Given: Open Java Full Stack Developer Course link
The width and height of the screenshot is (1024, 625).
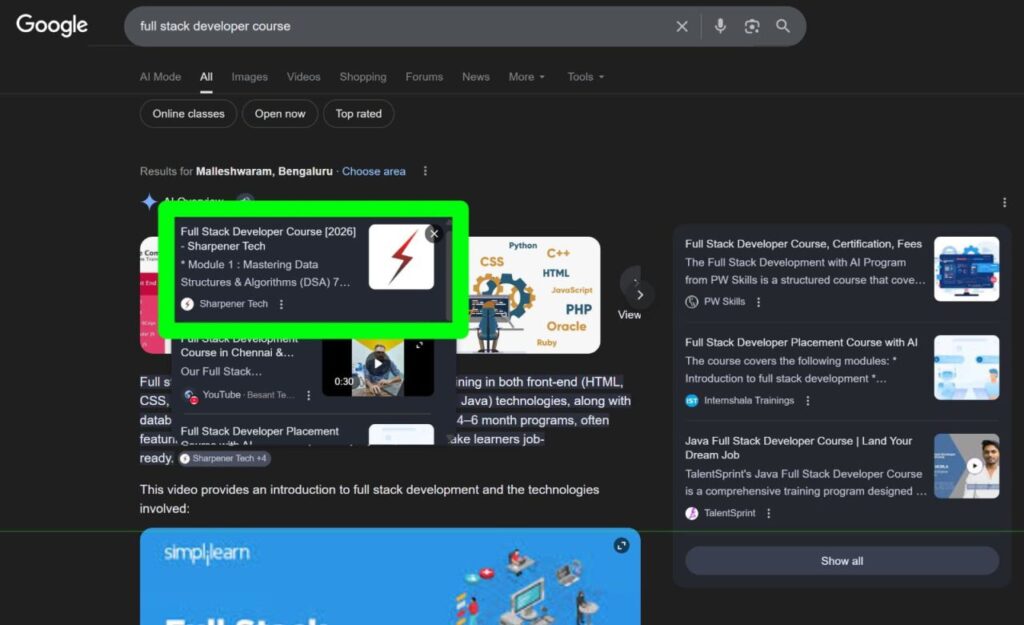Looking at the screenshot, I should click(x=799, y=447).
